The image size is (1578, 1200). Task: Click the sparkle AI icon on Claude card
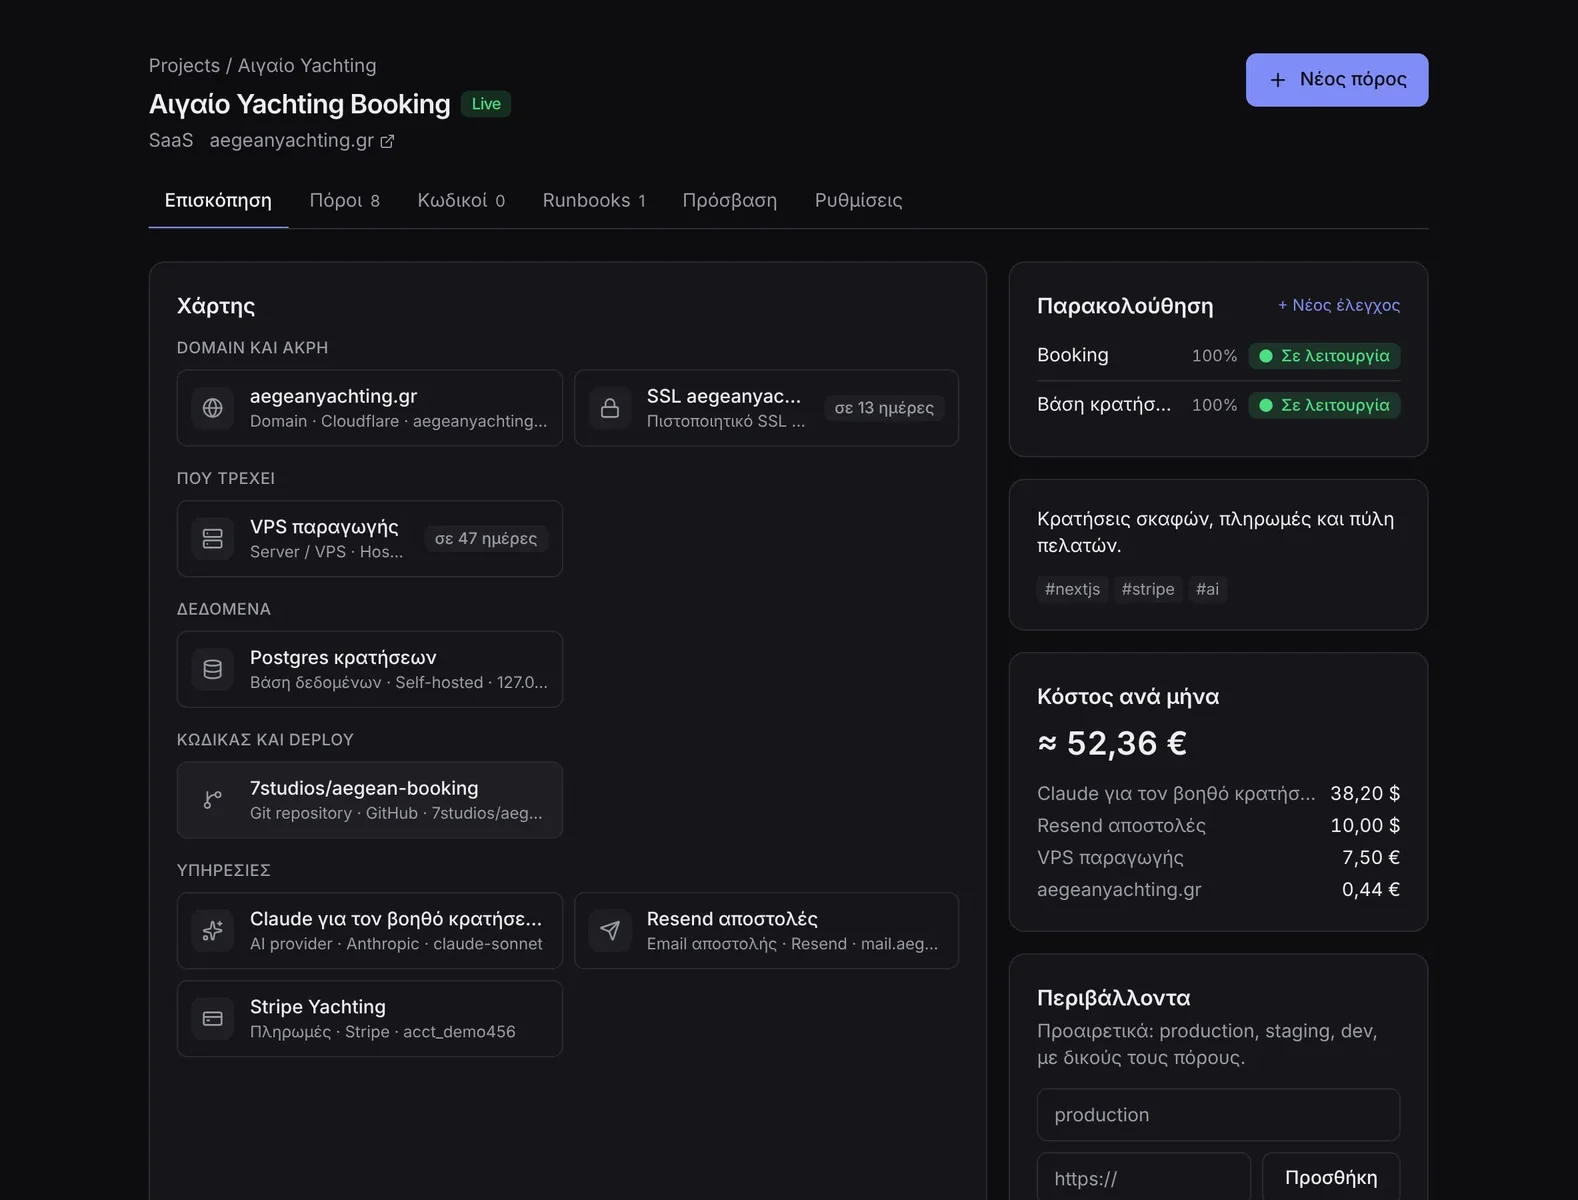pyautogui.click(x=212, y=931)
